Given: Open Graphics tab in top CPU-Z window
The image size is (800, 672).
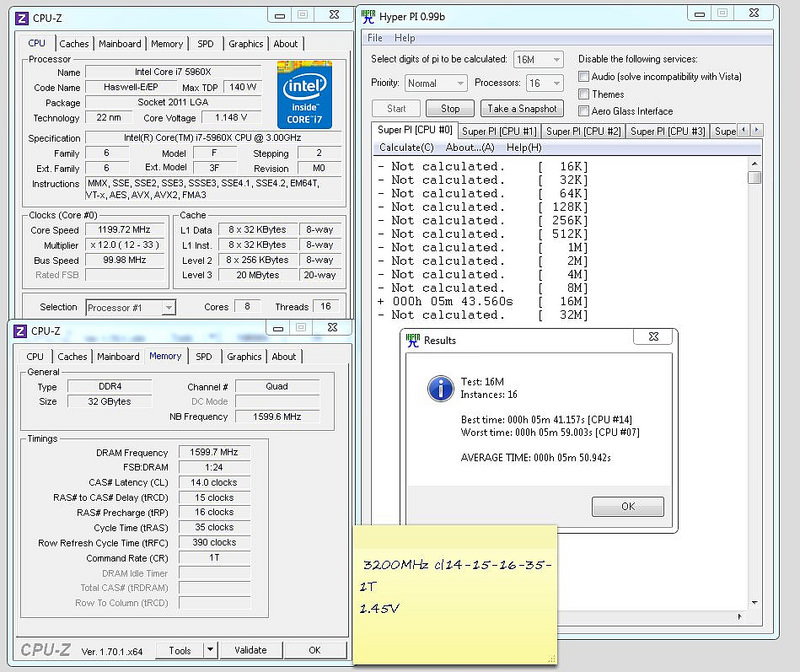Looking at the screenshot, I should (x=246, y=44).
